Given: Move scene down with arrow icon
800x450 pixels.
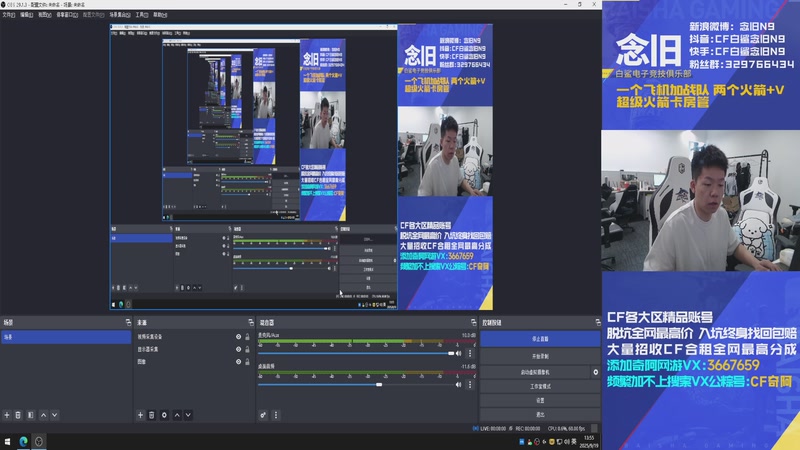Looking at the screenshot, I should point(55,415).
